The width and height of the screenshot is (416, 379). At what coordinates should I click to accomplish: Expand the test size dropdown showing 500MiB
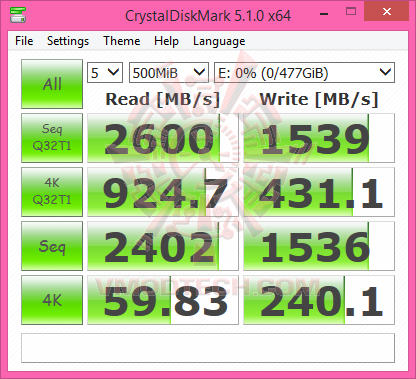tap(169, 72)
